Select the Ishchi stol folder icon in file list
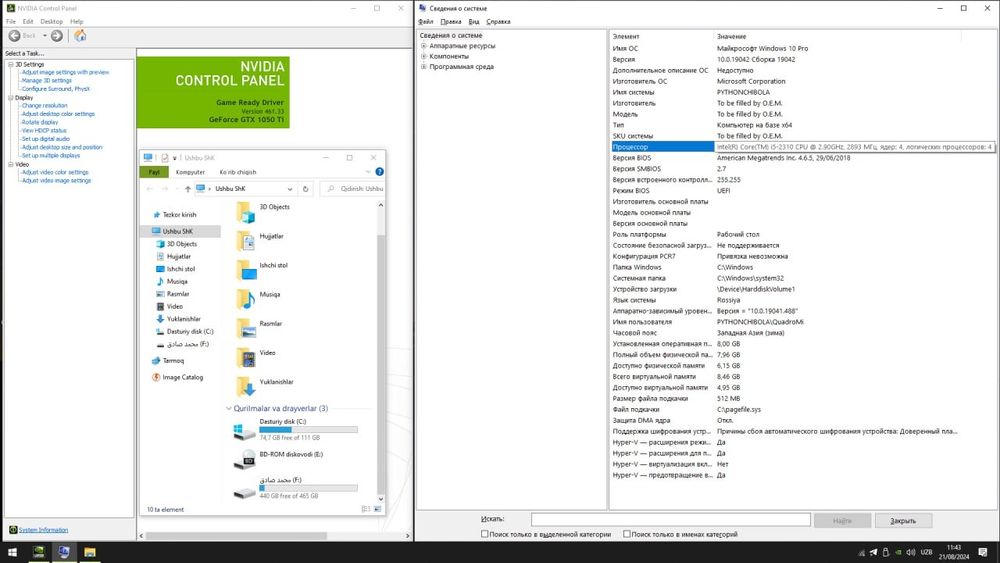 coord(246,270)
